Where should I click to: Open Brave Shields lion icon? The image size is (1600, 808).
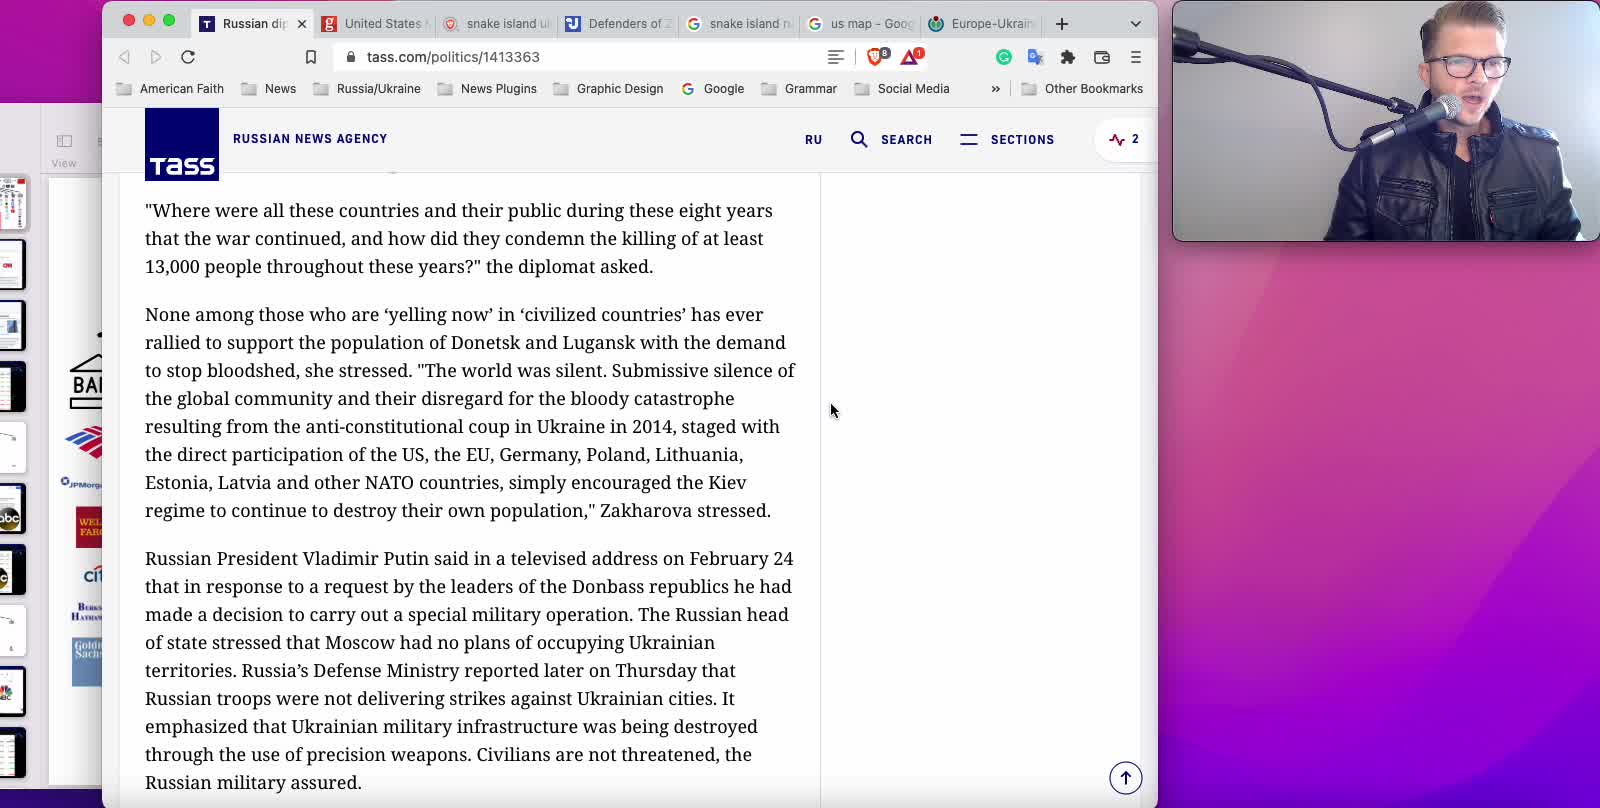pyautogui.click(x=877, y=57)
